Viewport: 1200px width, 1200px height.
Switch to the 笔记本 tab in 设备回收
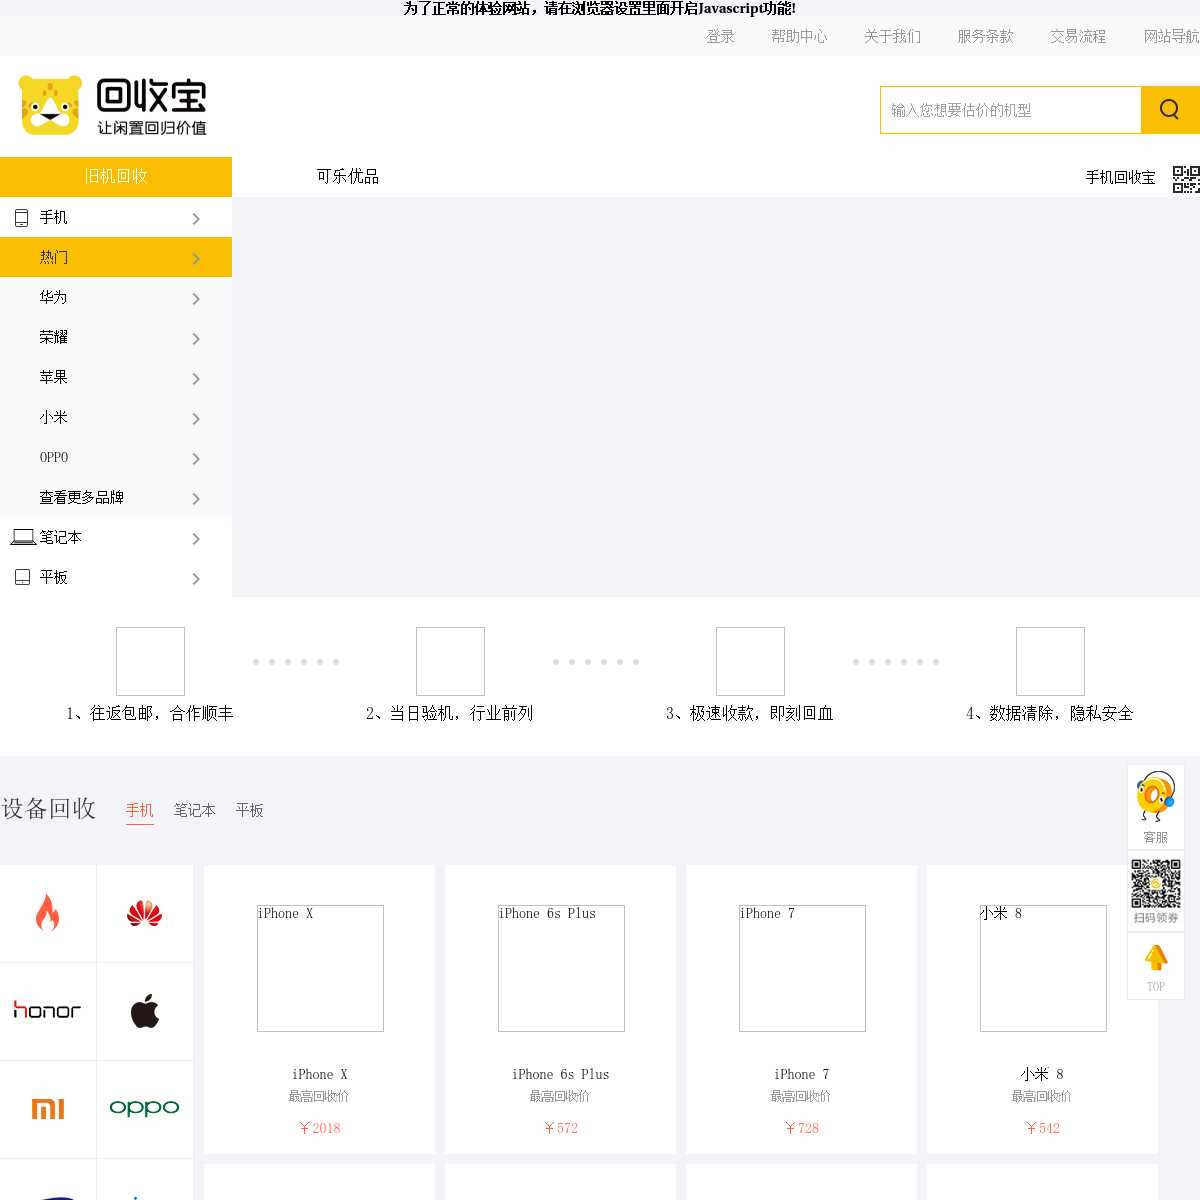tap(194, 810)
